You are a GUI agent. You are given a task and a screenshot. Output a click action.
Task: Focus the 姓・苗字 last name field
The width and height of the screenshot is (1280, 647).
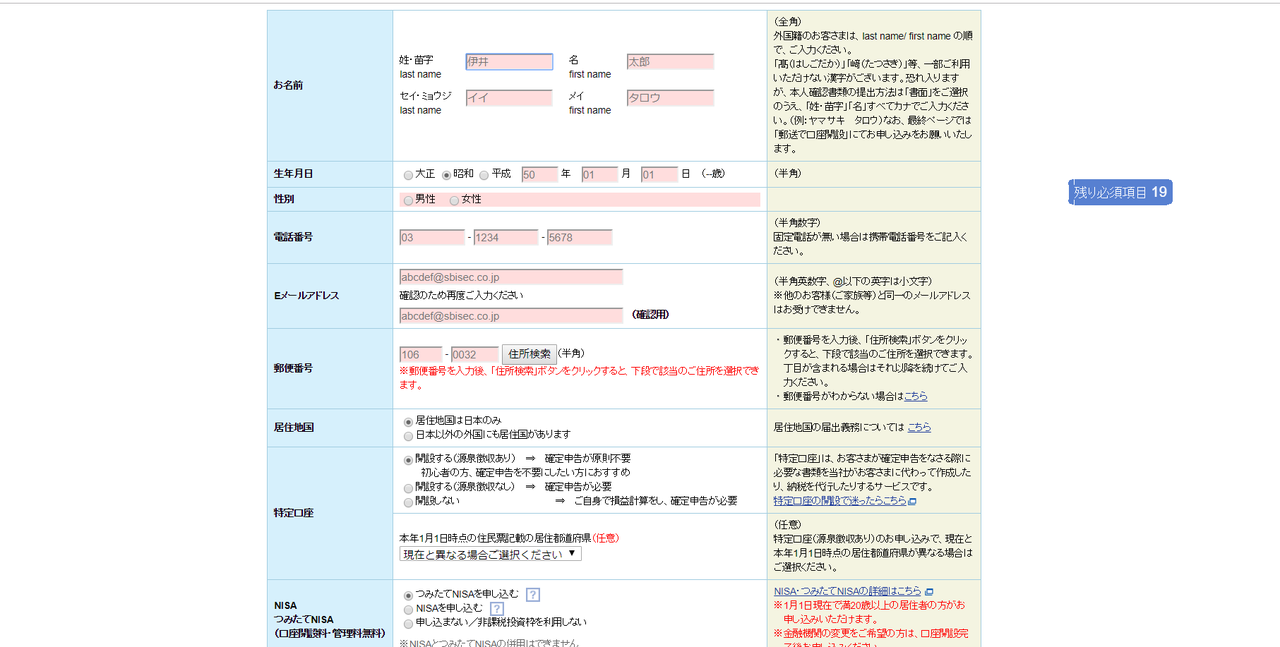(509, 62)
